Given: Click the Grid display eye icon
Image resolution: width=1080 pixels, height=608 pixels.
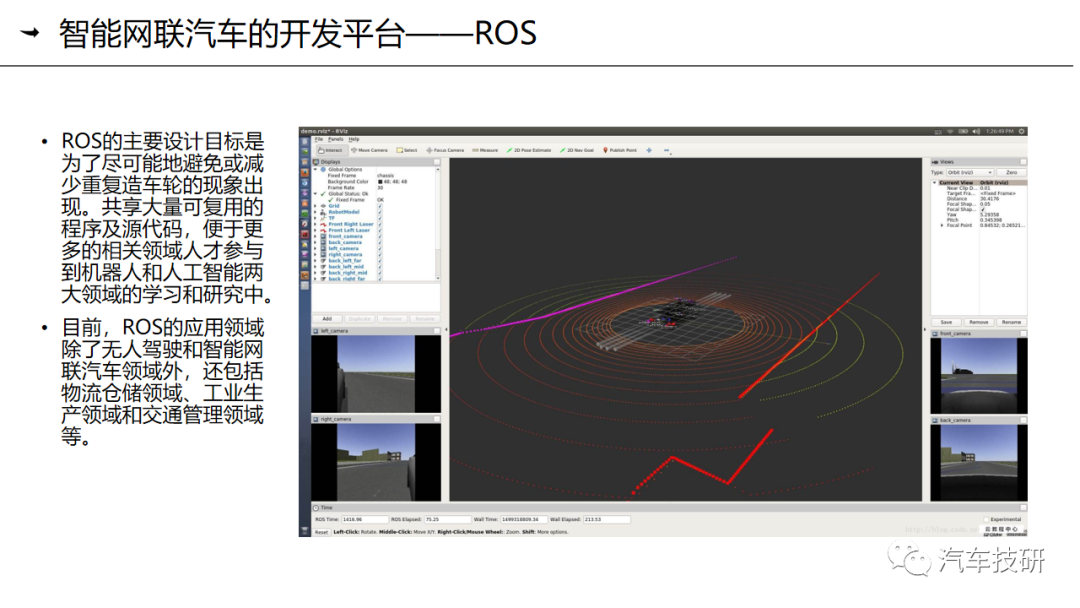Looking at the screenshot, I should [x=323, y=206].
